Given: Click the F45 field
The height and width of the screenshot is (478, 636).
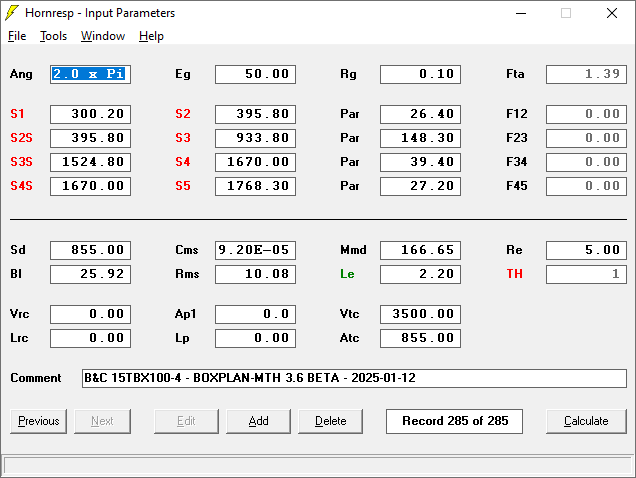Looking at the screenshot, I should click(x=586, y=186).
